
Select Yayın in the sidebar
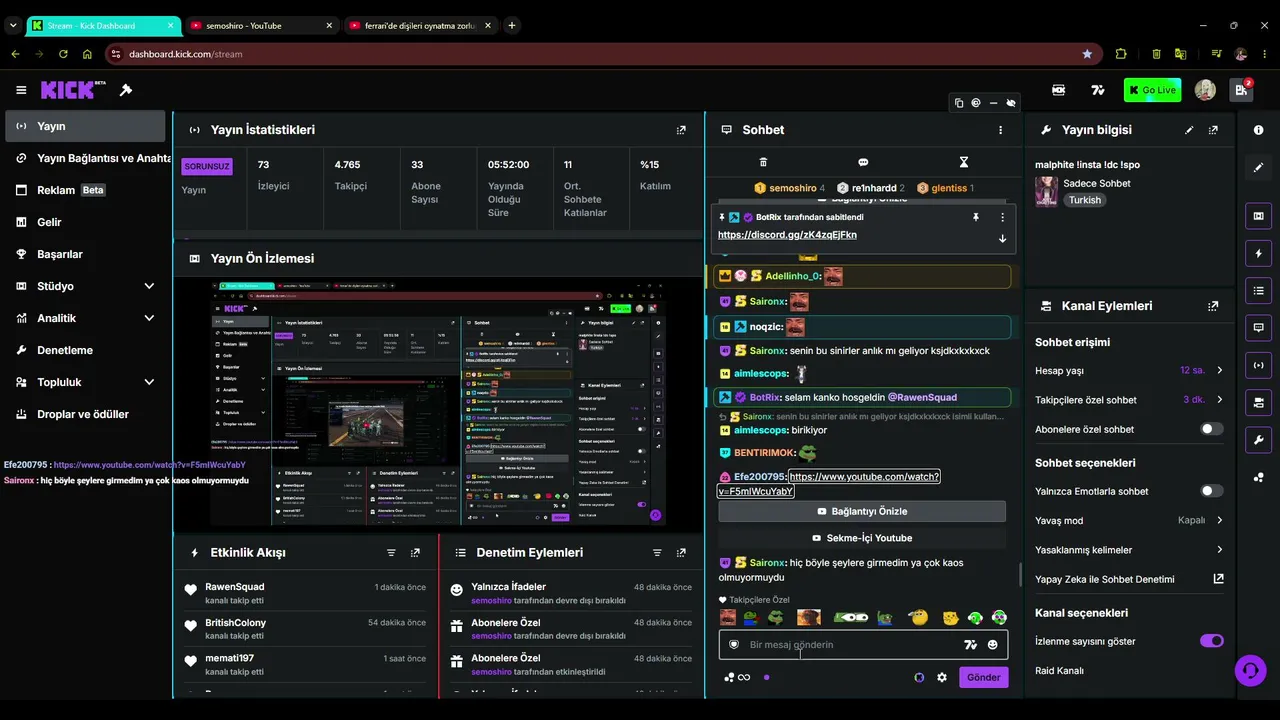(x=85, y=126)
